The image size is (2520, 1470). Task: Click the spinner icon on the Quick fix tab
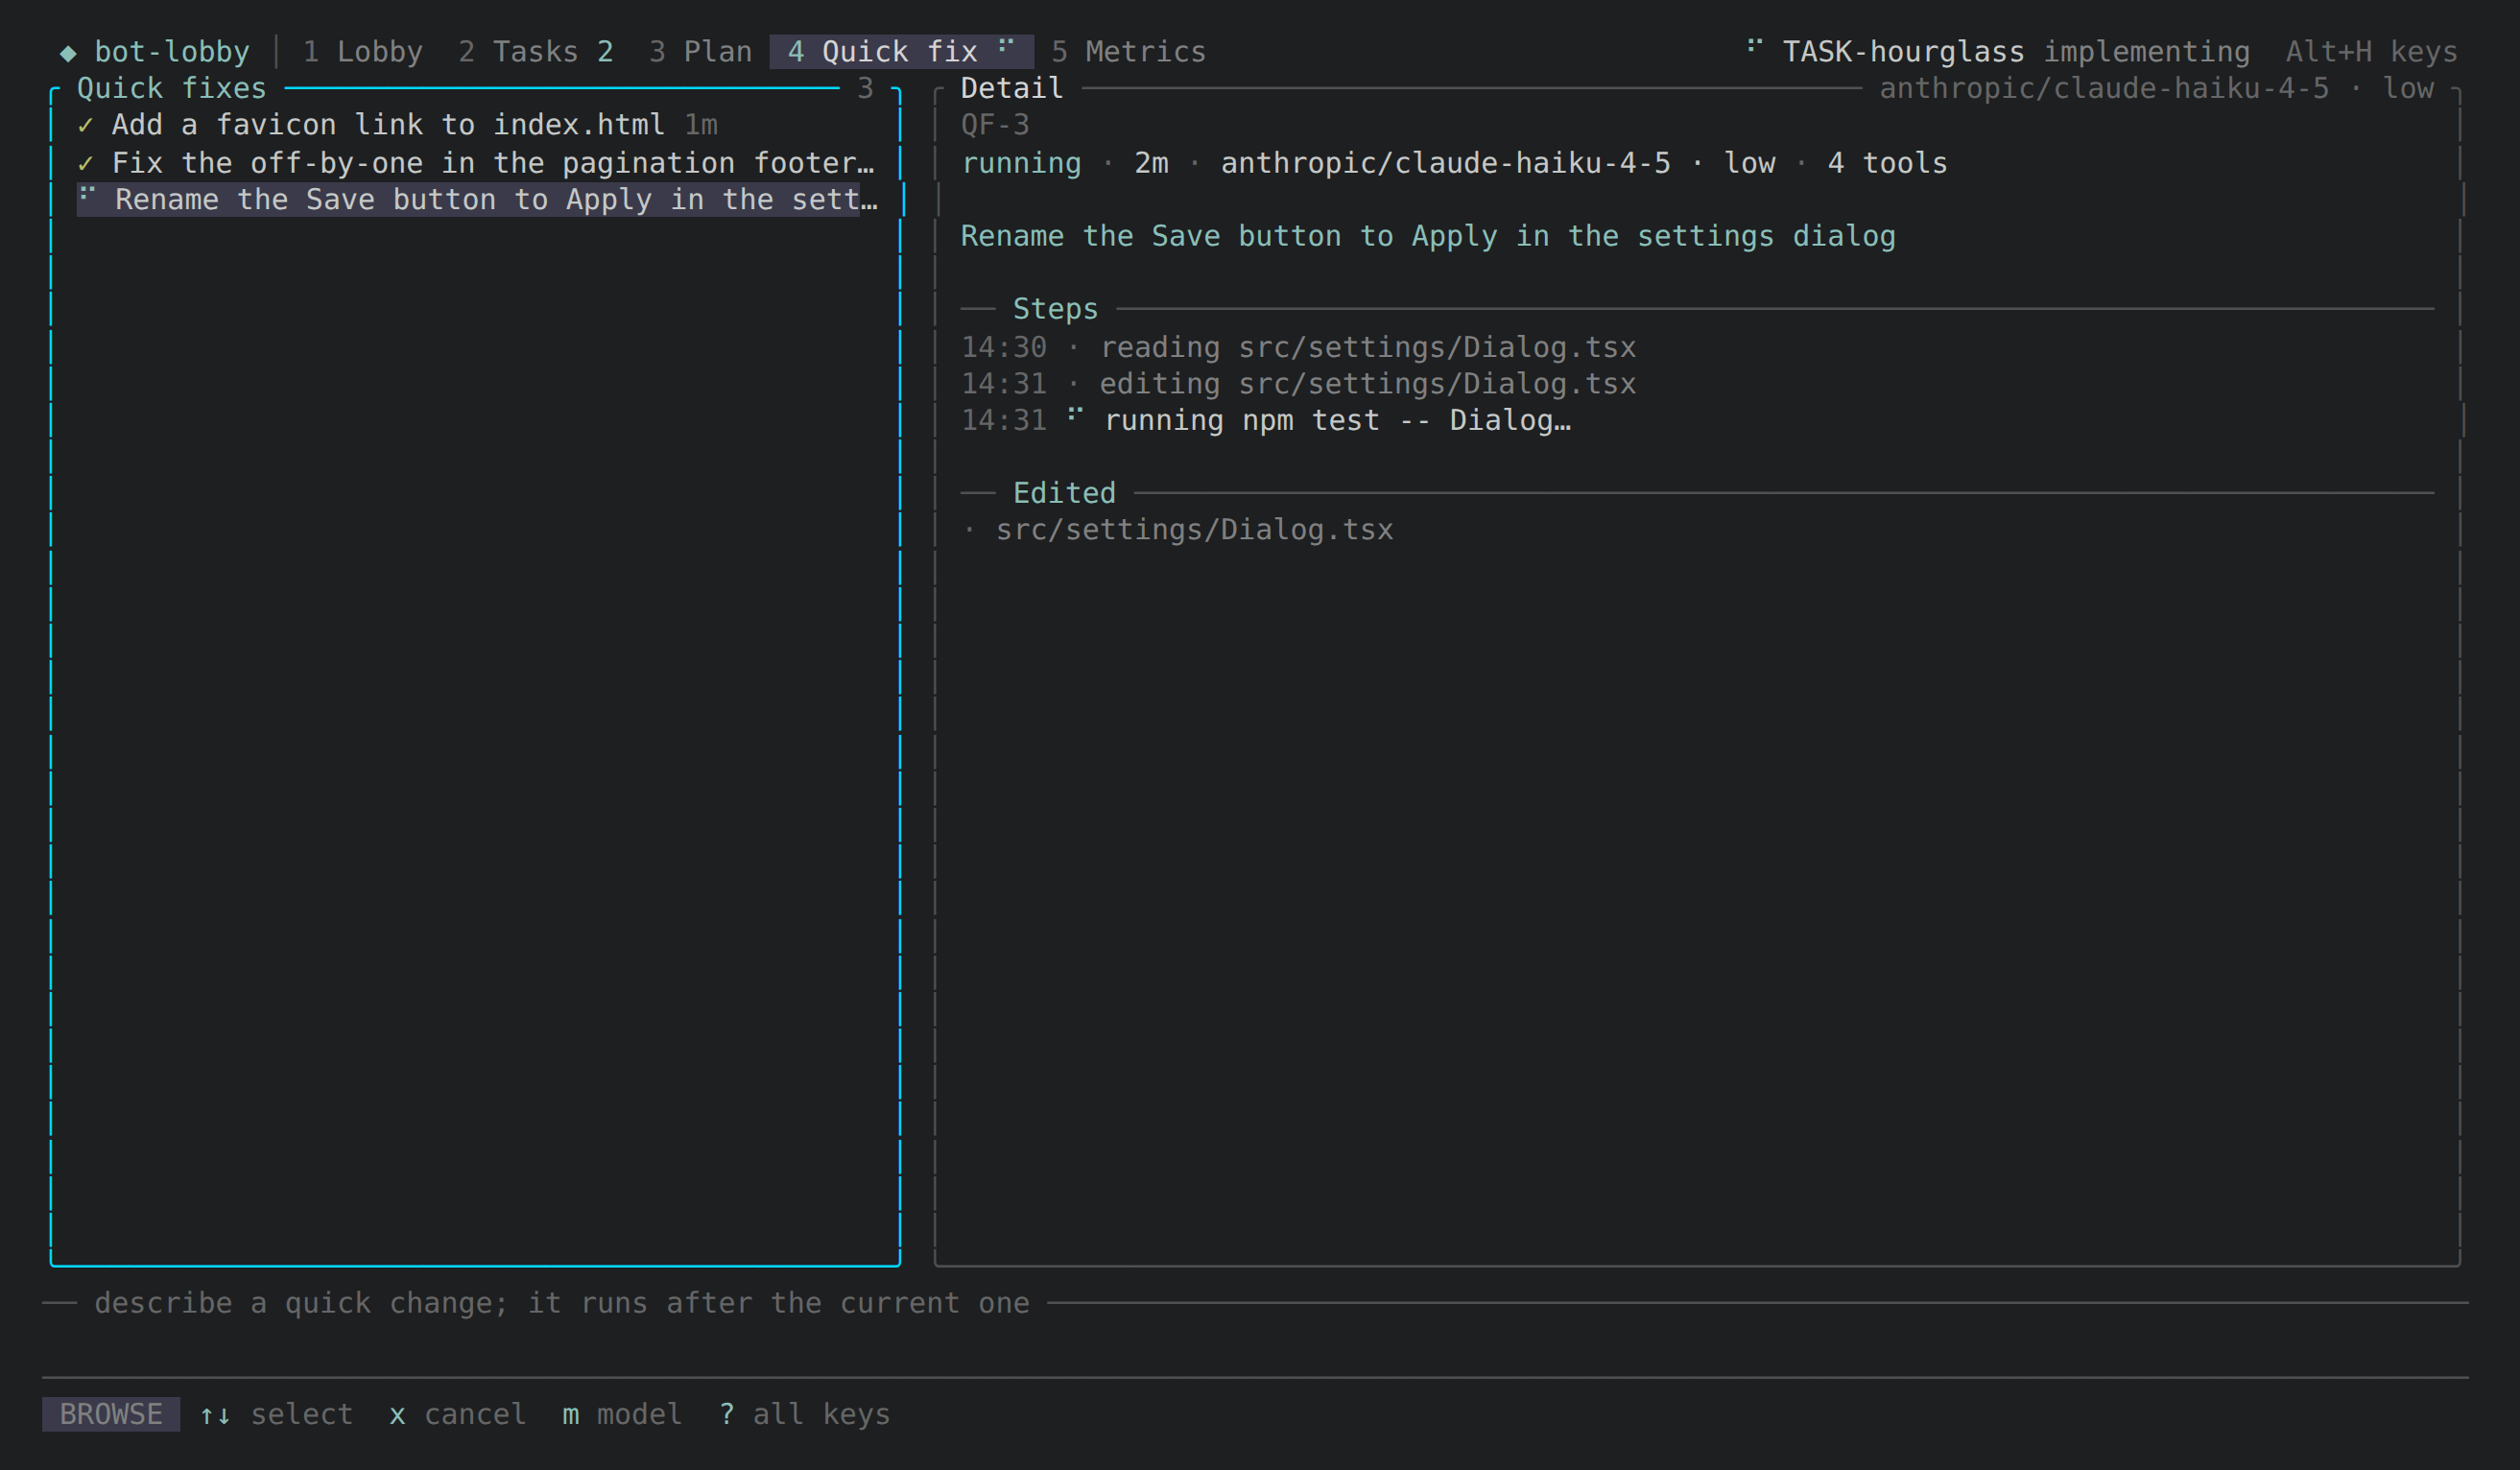click(1006, 45)
